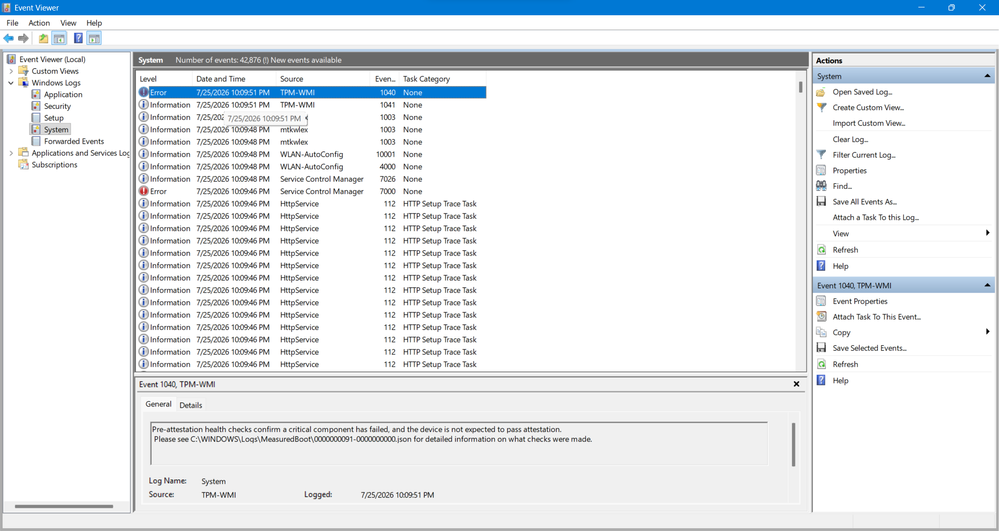Collapse the System section in Actions pane
This screenshot has height=531, width=999.
click(x=987, y=76)
